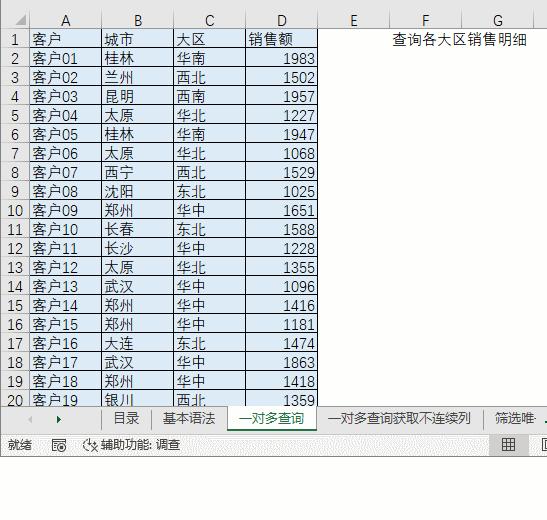Viewport: 547px width, 520px height.
Task: Click the title 查询各大区销售明细
Action: pyautogui.click(x=459, y=39)
